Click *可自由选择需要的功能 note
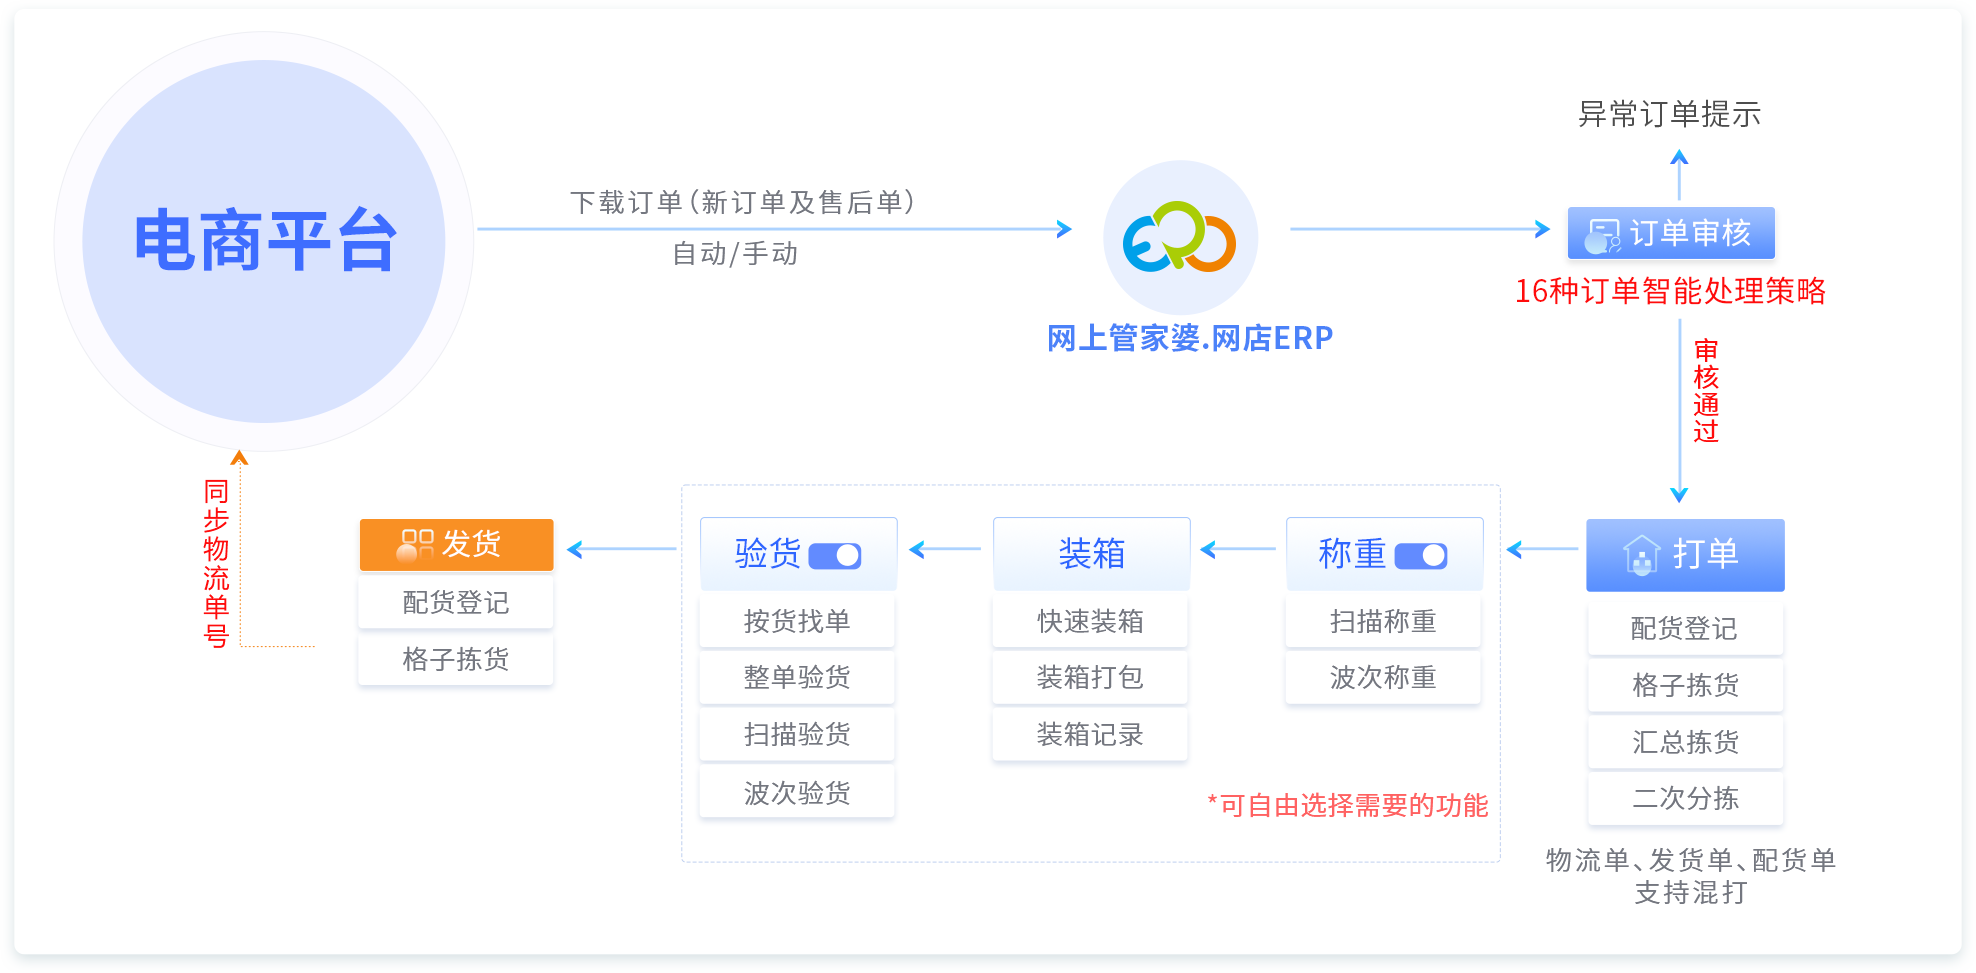This screenshot has width=1976, height=973. point(1348,805)
